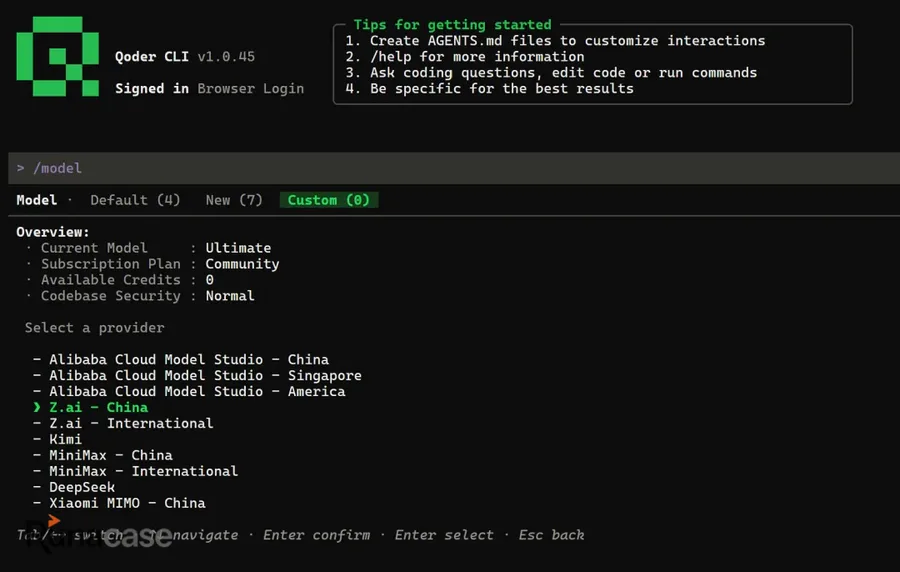Click the Enter confirm hint text
The image size is (900, 572).
[316, 535]
